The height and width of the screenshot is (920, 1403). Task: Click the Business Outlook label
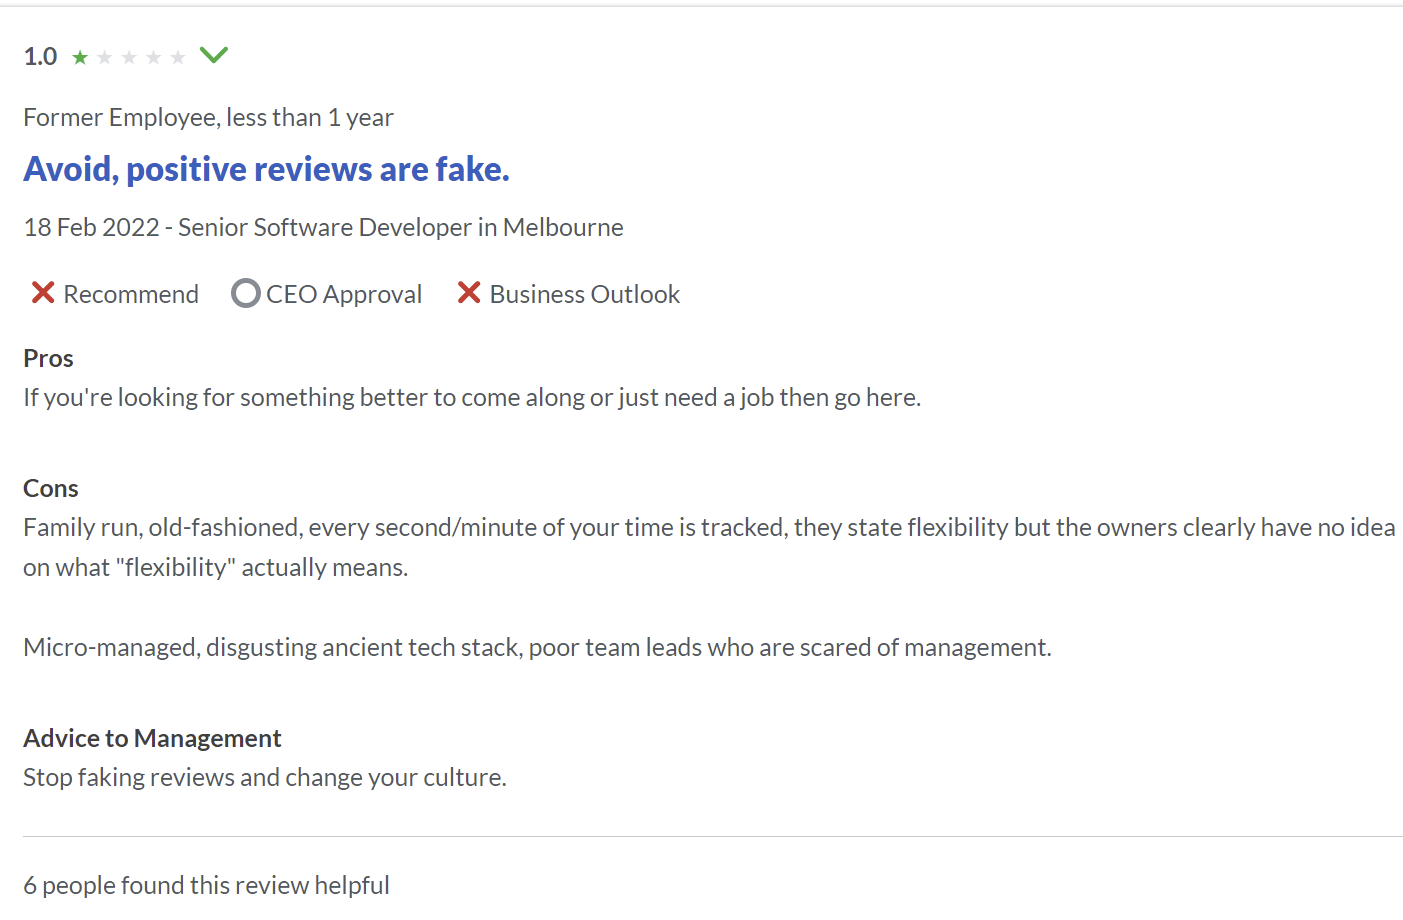[x=585, y=294]
